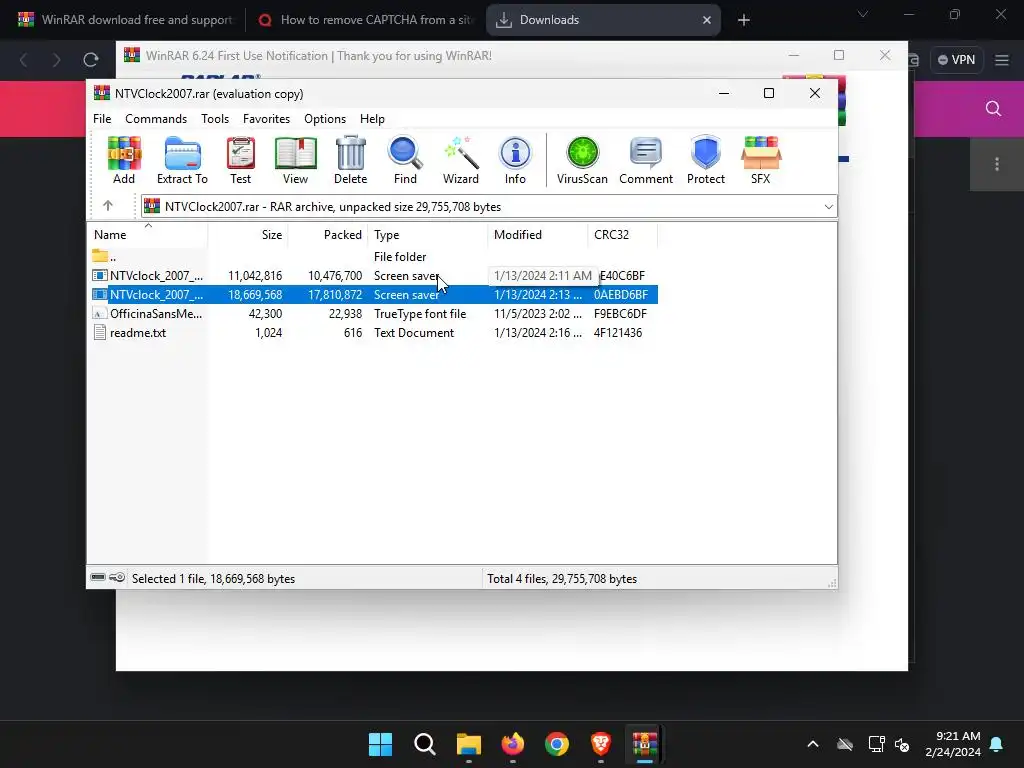
Task: Click the three-dot menu in the browser page
Action: [x=997, y=164]
